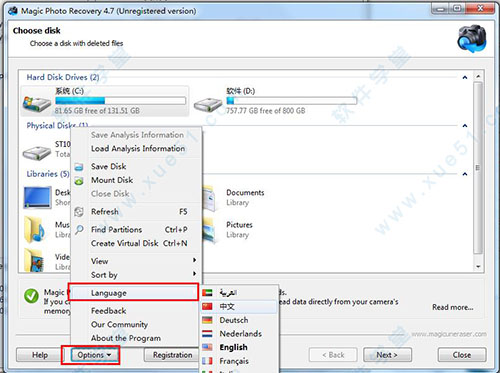
Task: Click the vertical scrollbar thumb
Action: coord(478,168)
